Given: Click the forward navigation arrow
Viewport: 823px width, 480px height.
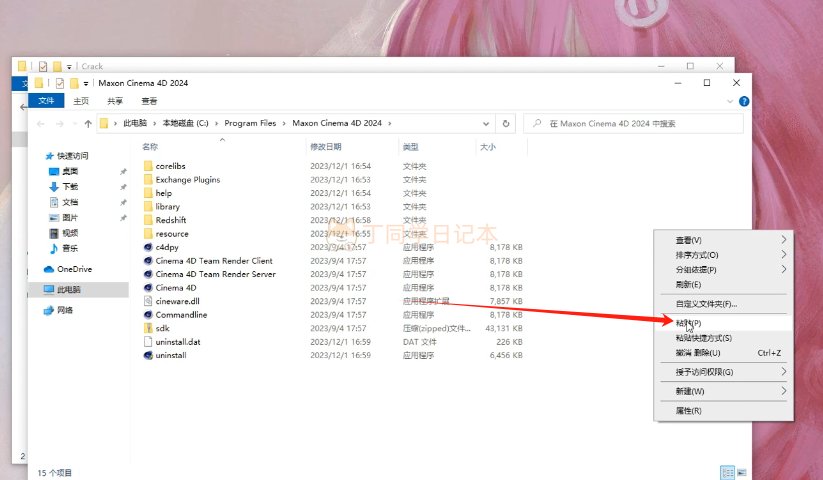Looking at the screenshot, I should (x=60, y=124).
